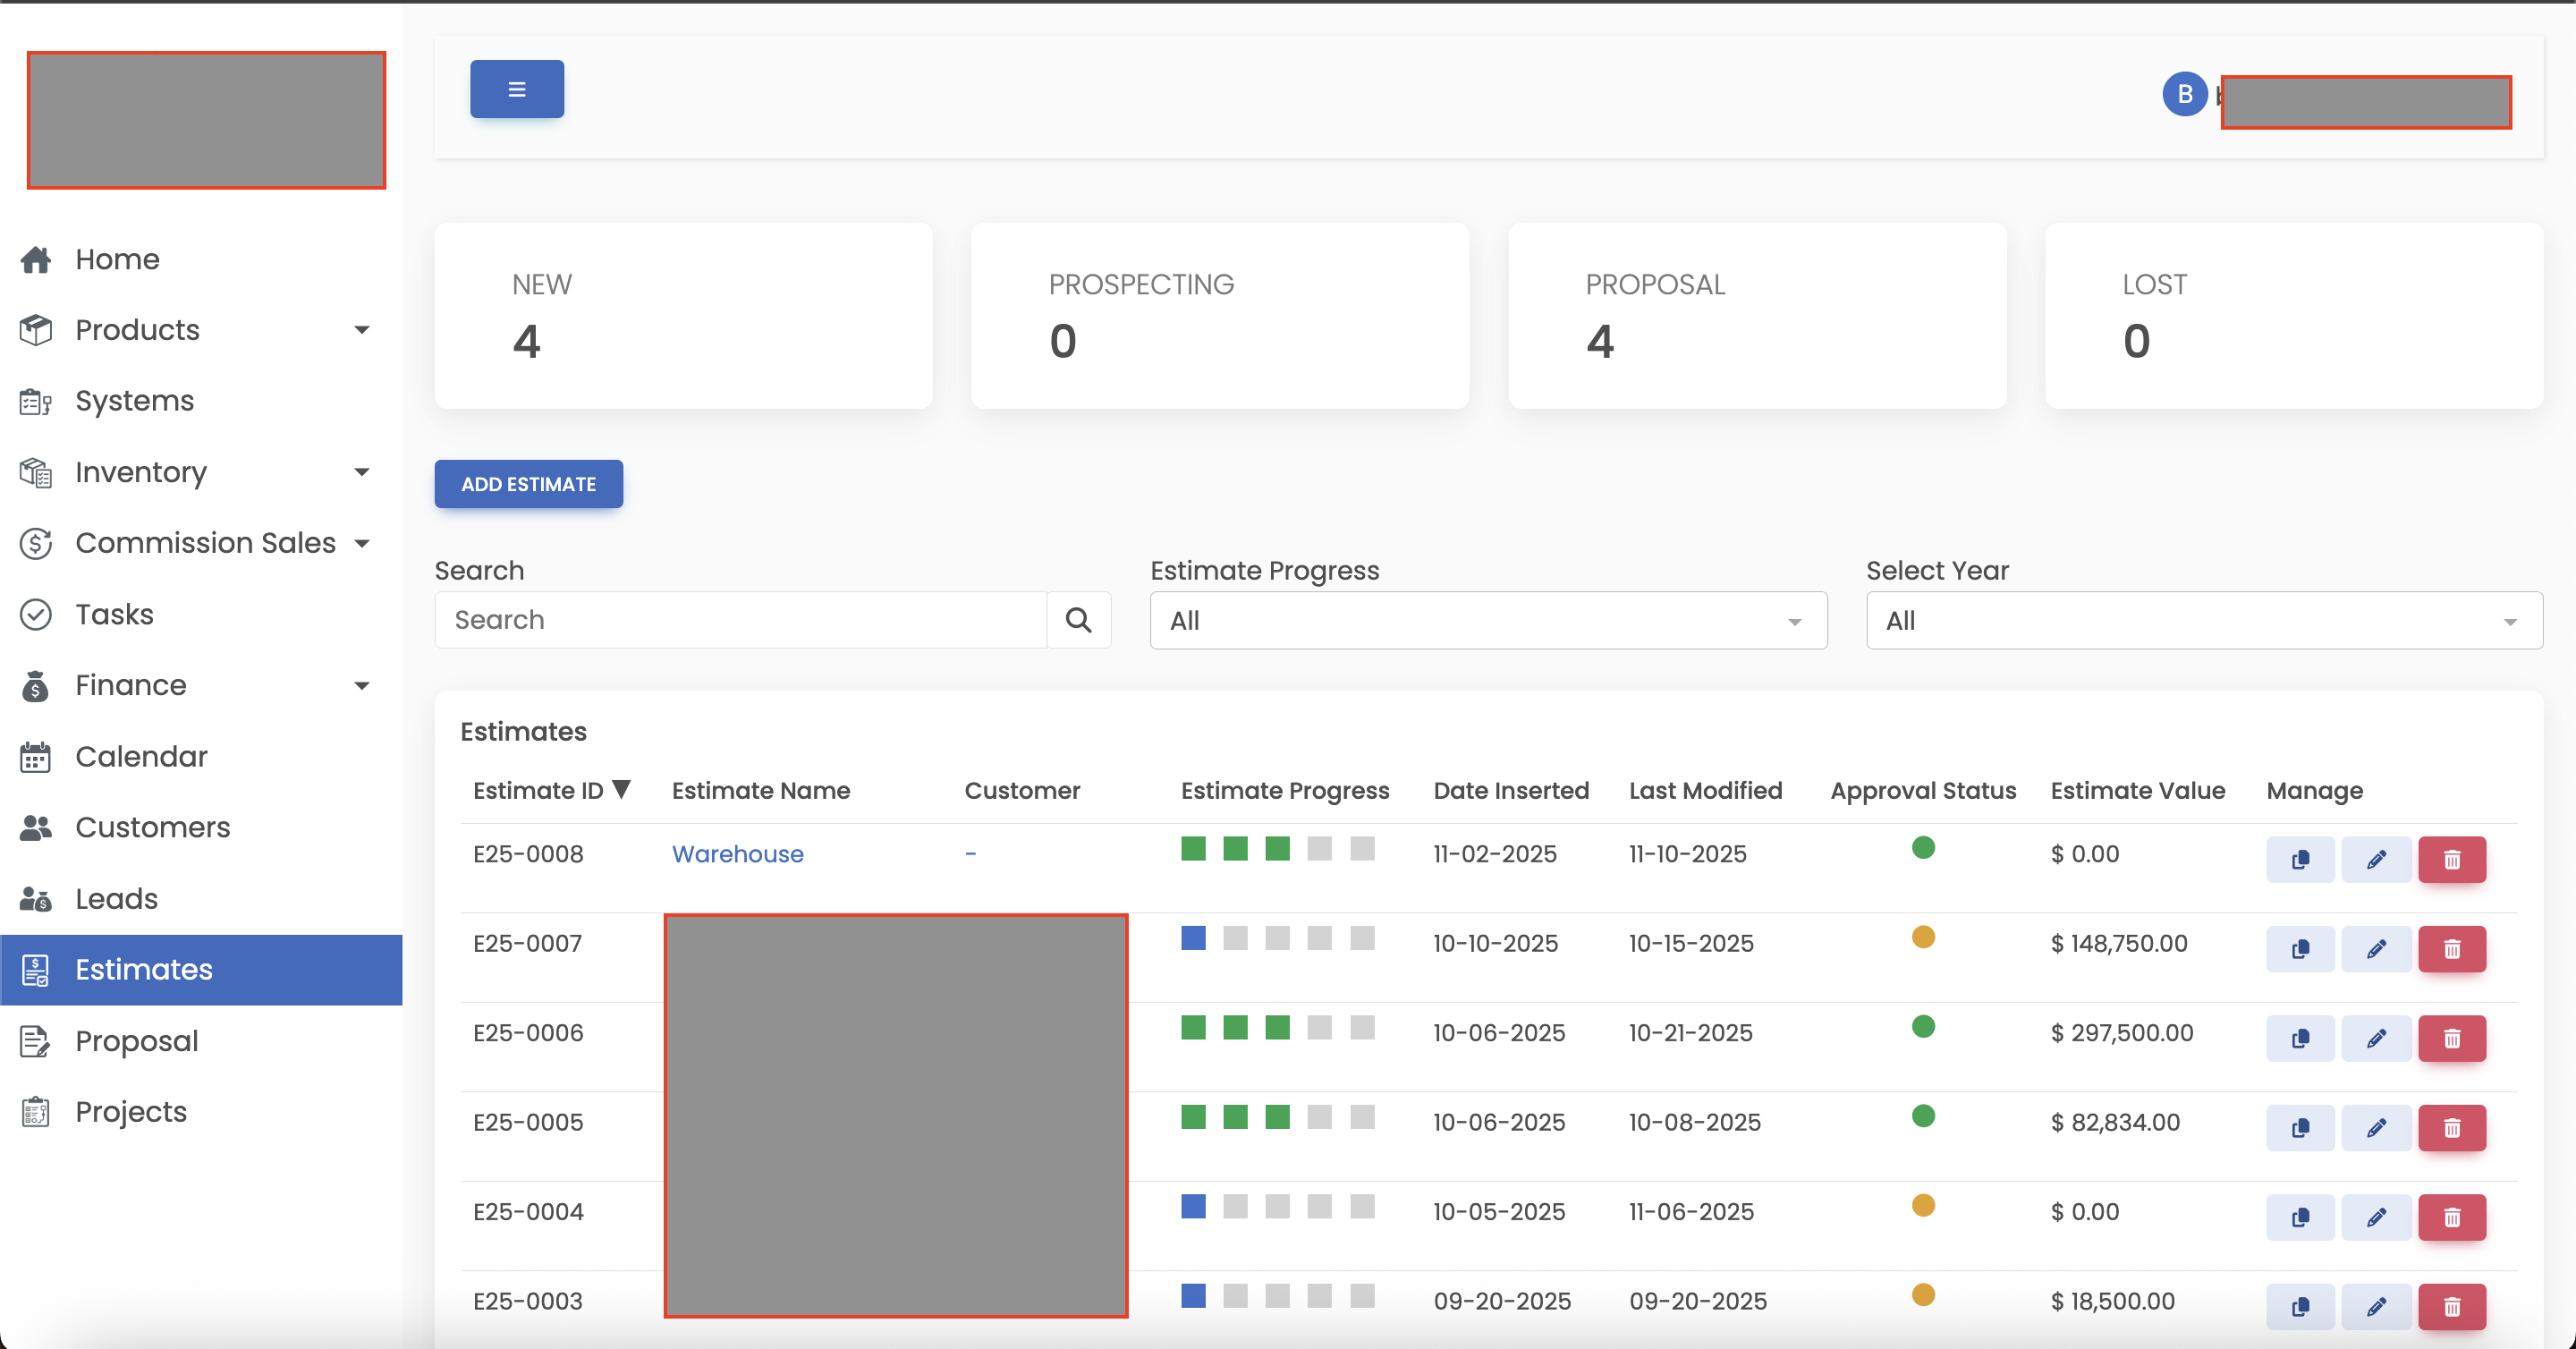The height and width of the screenshot is (1349, 2576).
Task: Select the Systems icon in the sidebar
Action: [36, 400]
